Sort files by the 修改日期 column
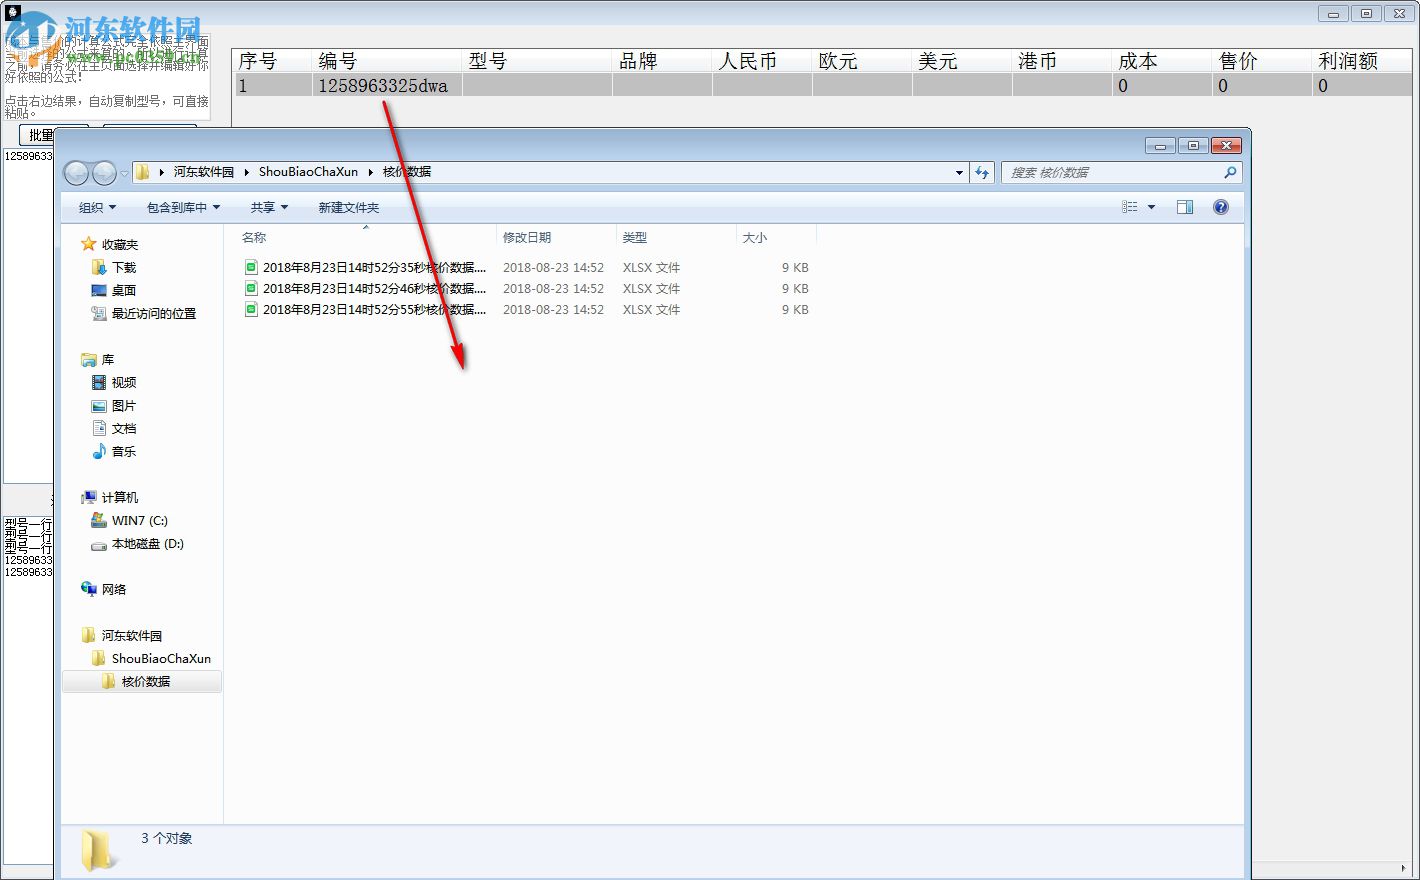1420x880 pixels. click(556, 237)
